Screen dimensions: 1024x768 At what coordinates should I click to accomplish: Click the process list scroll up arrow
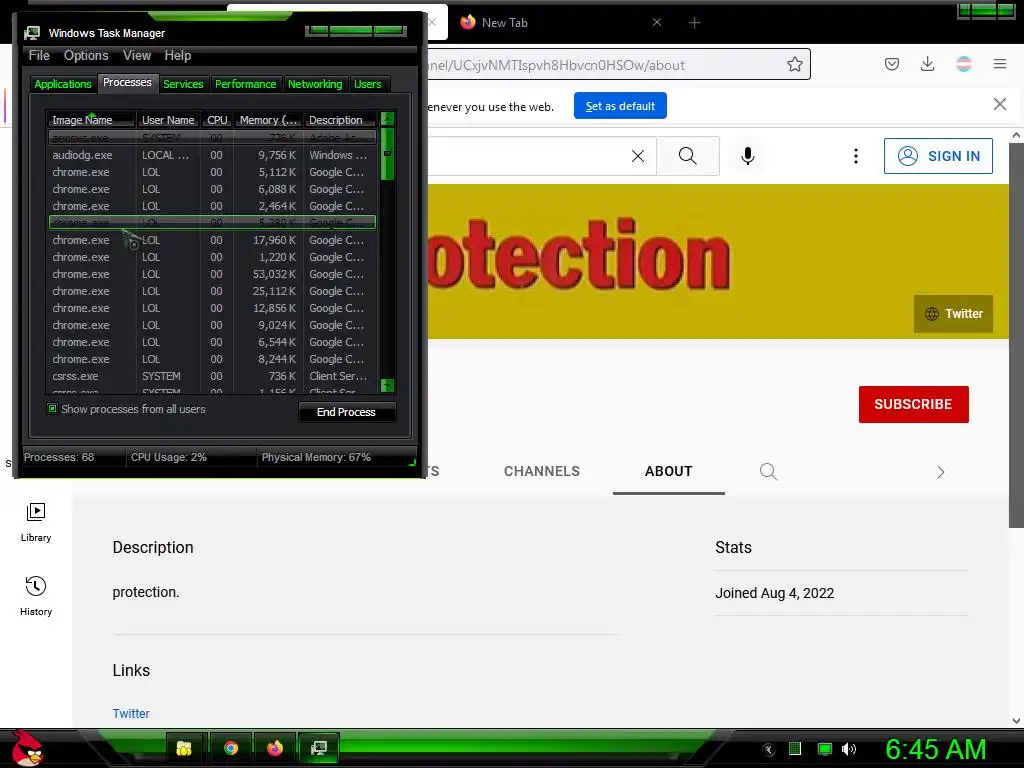point(387,119)
